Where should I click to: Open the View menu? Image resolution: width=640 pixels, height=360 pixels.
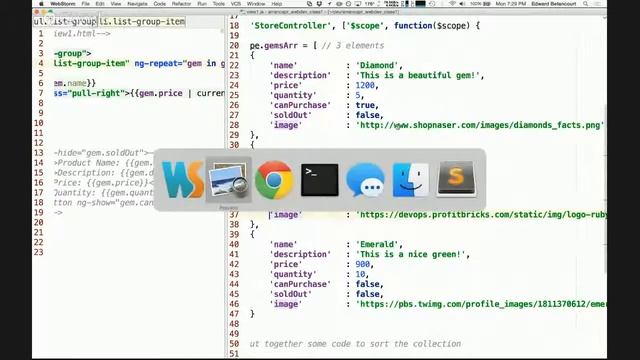pyautogui.click(x=116, y=4)
